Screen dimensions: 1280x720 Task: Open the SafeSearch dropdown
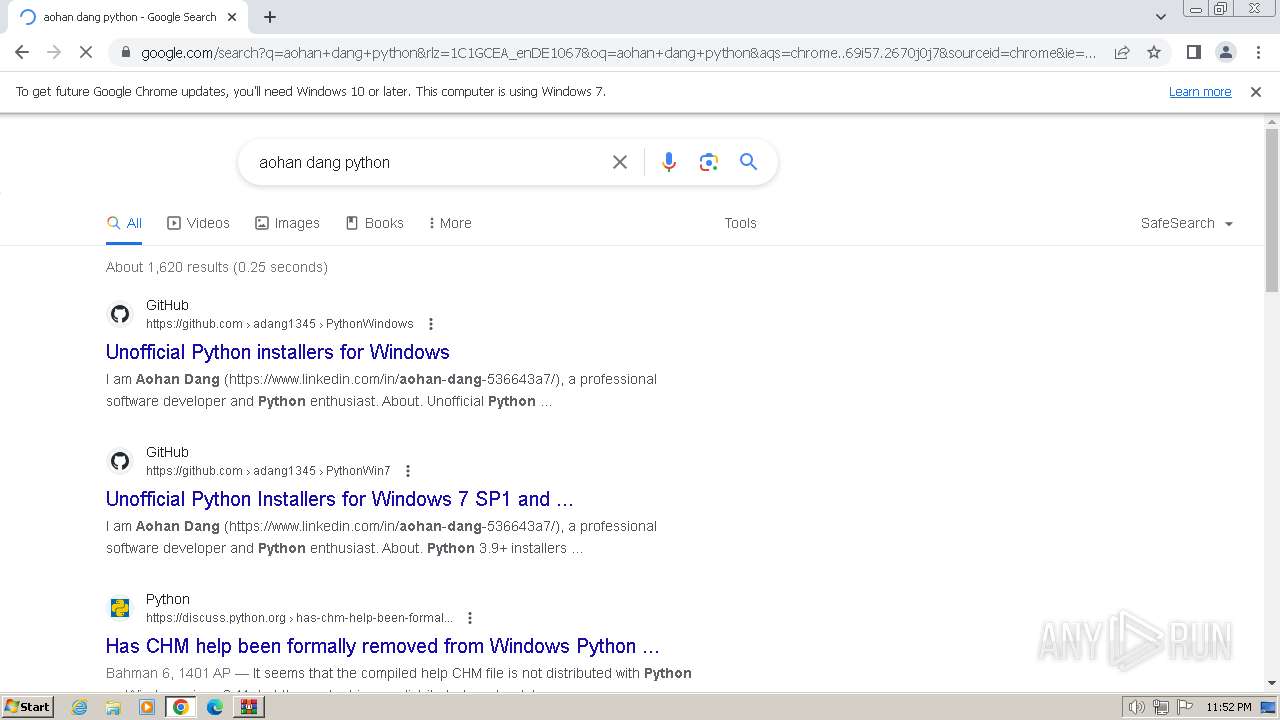tap(1186, 223)
